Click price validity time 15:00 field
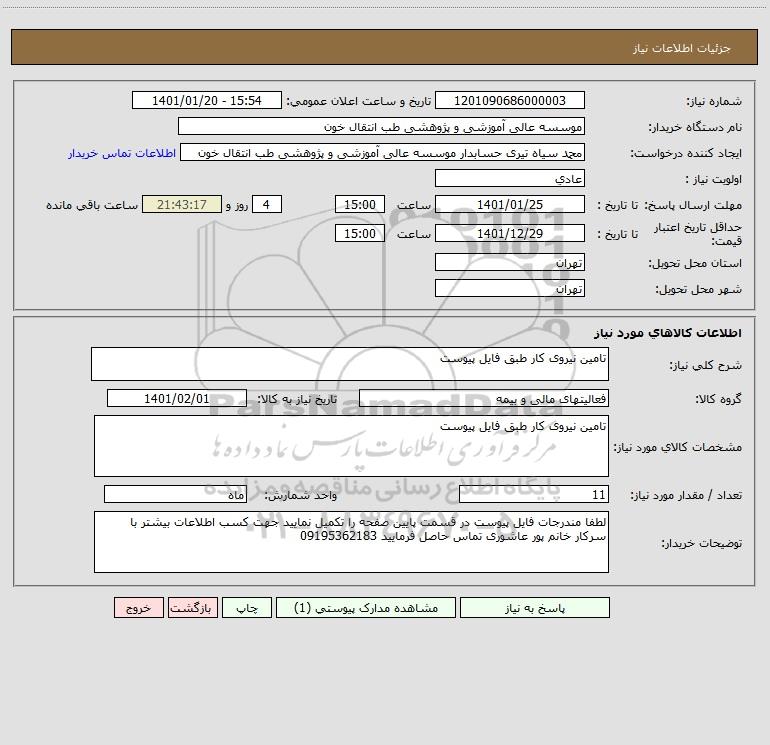 pyautogui.click(x=359, y=233)
